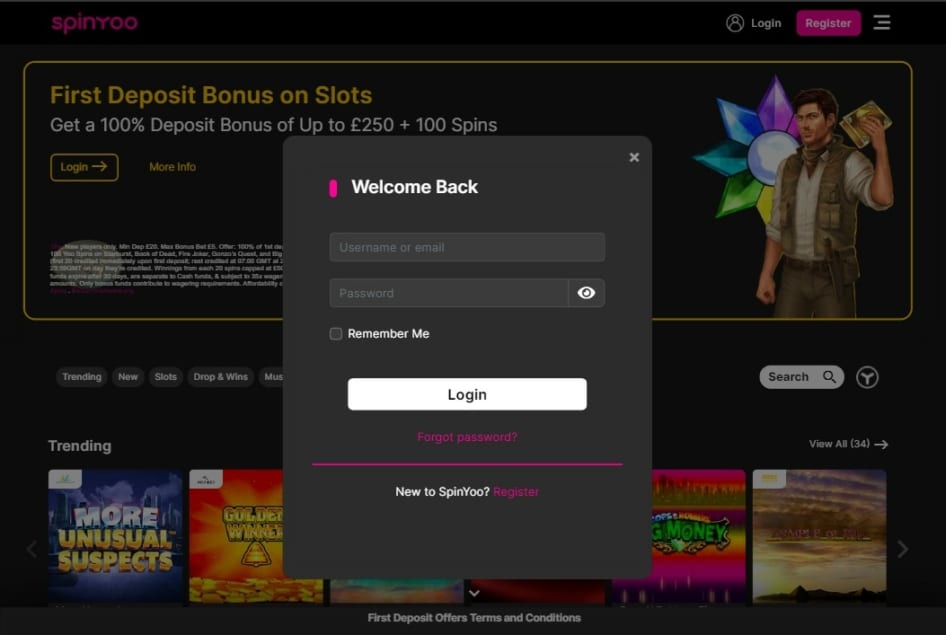Click the left carousel arrow
Screen dimensions: 946x635
[30, 549]
